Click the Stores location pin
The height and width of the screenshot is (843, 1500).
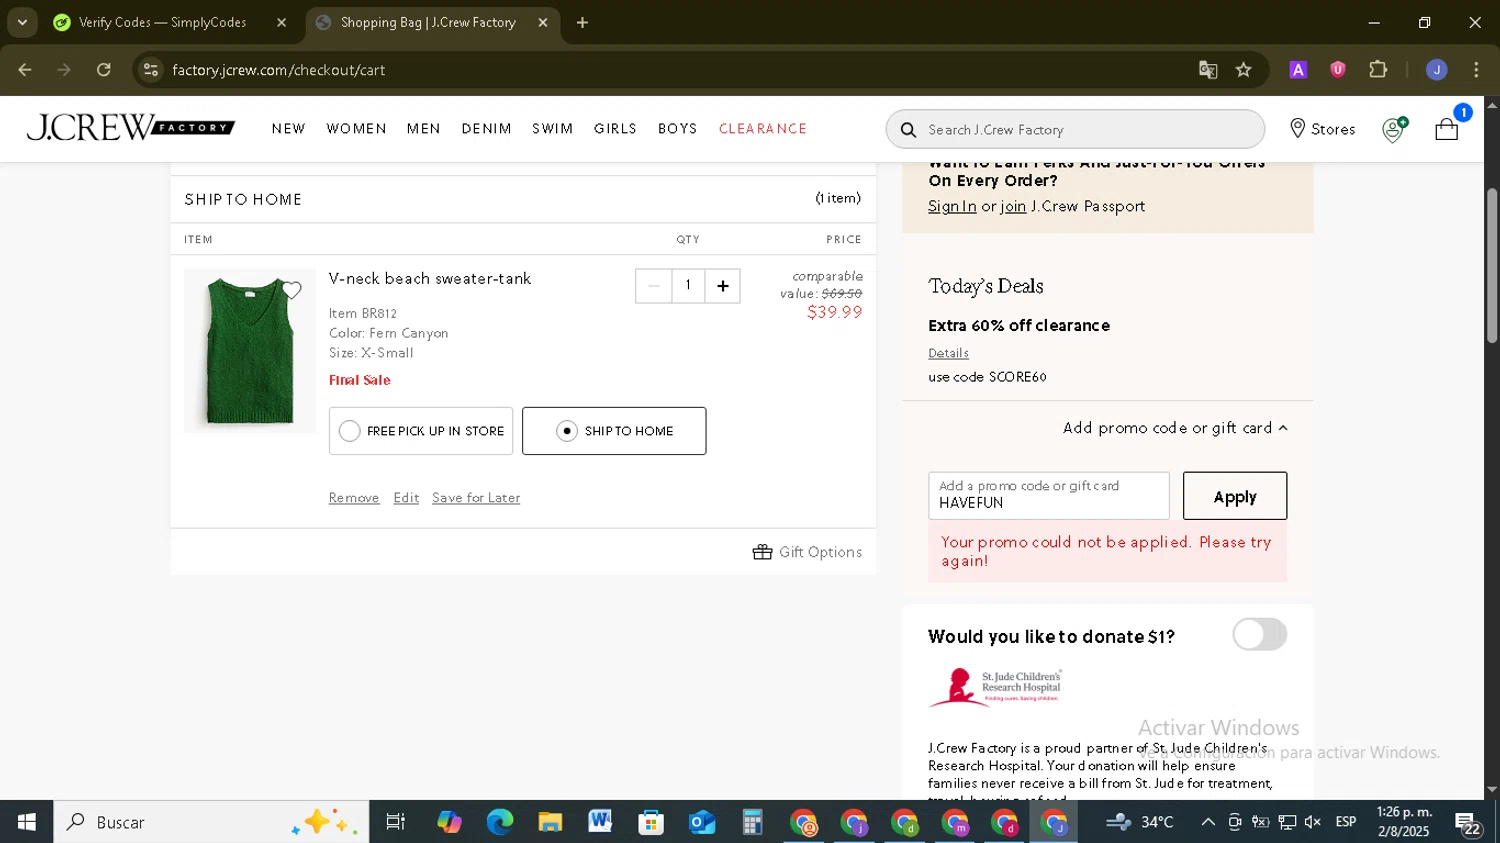(1297, 128)
